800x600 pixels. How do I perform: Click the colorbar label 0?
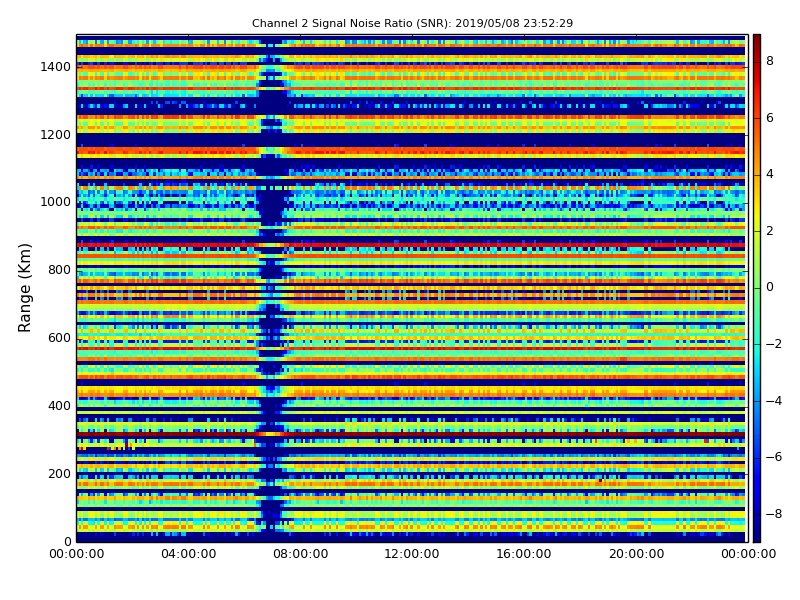click(770, 287)
